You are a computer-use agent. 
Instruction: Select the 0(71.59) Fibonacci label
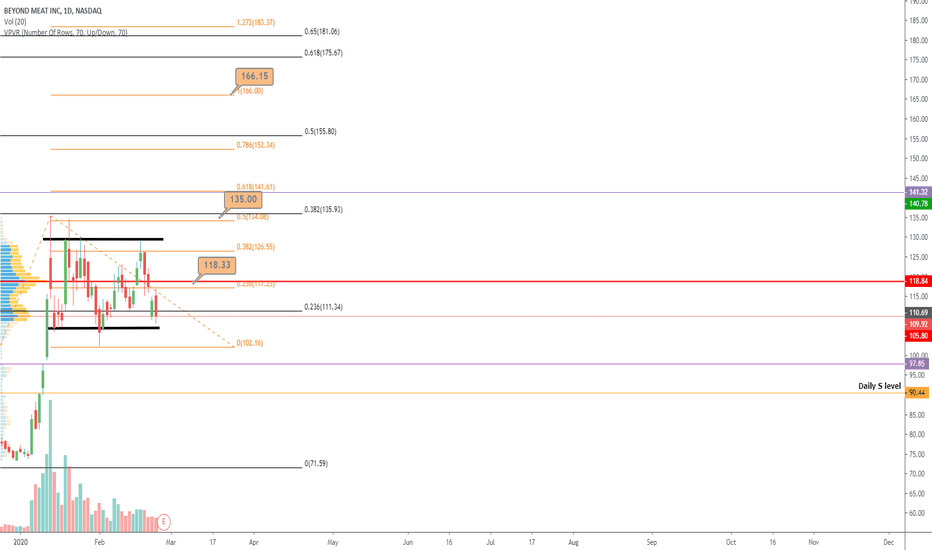(316, 463)
